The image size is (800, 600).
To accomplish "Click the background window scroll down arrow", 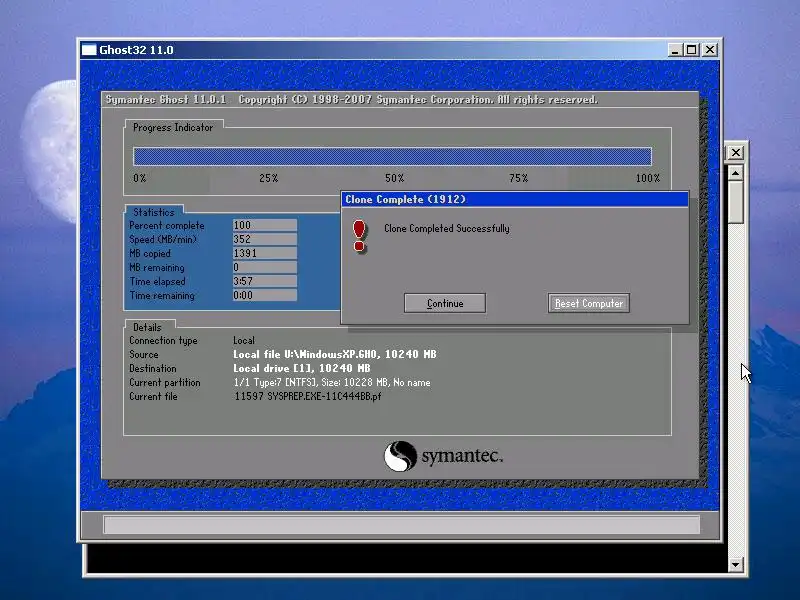I will [735, 564].
